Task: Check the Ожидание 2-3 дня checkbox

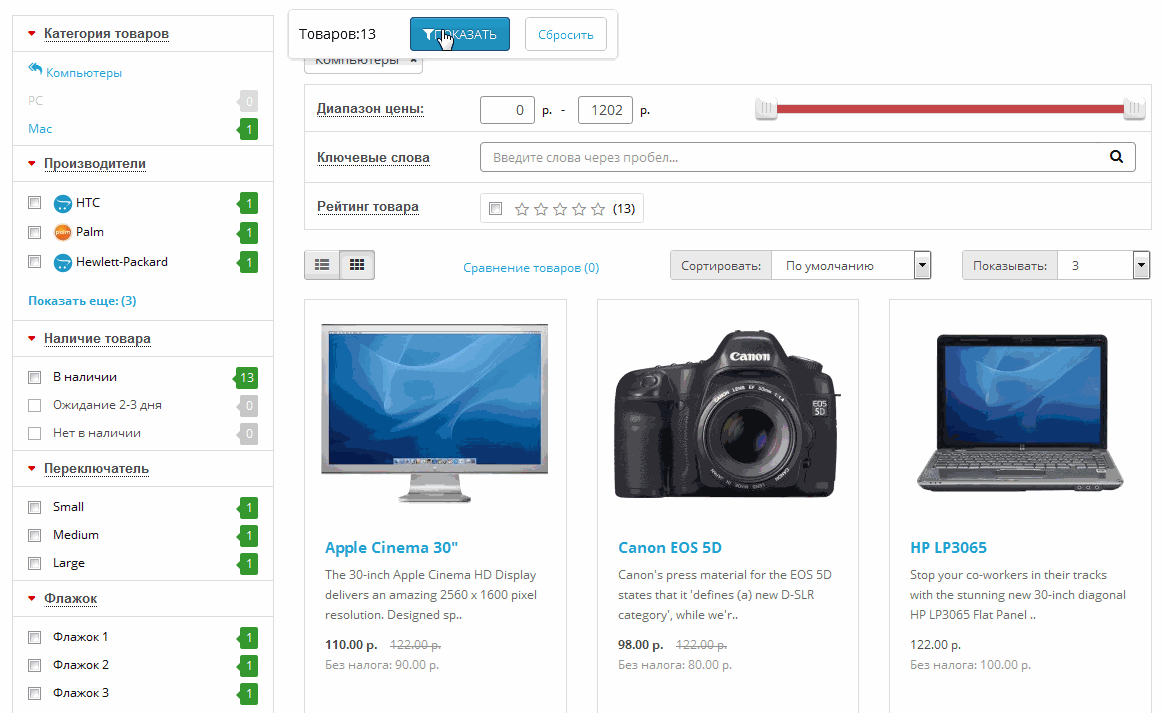Action: (34, 405)
